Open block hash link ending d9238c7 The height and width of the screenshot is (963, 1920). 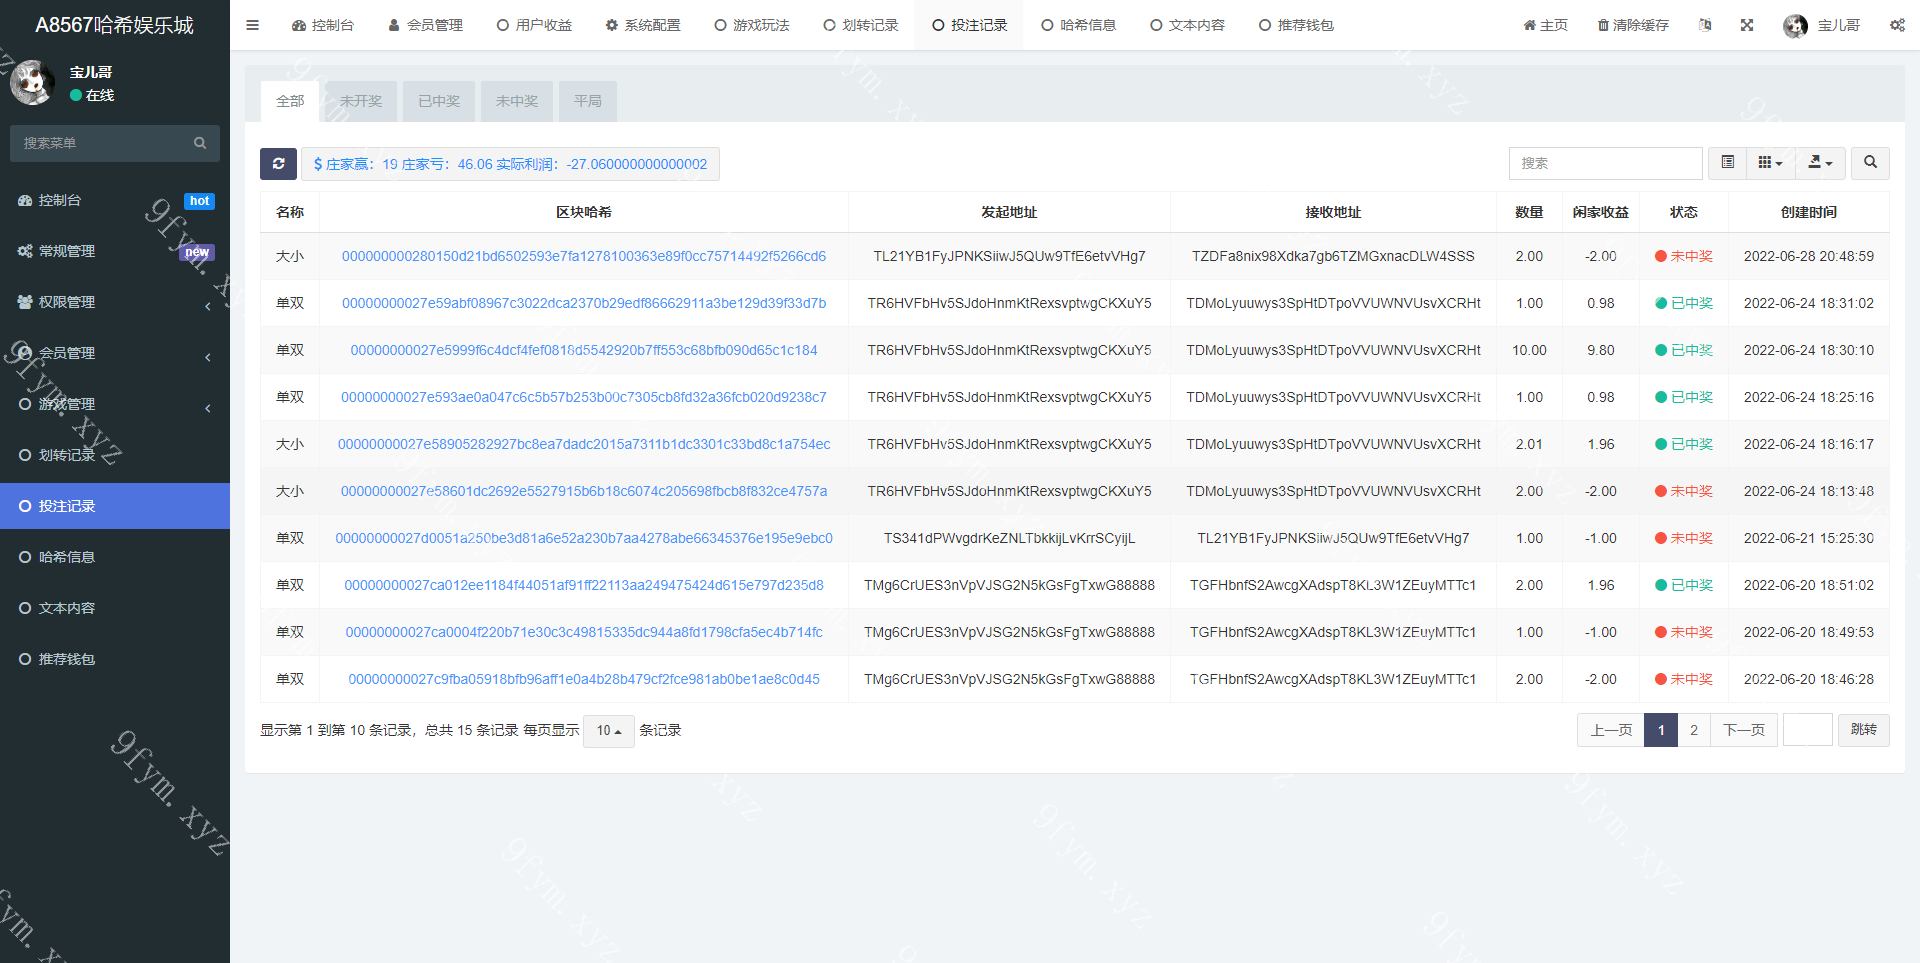tap(584, 397)
